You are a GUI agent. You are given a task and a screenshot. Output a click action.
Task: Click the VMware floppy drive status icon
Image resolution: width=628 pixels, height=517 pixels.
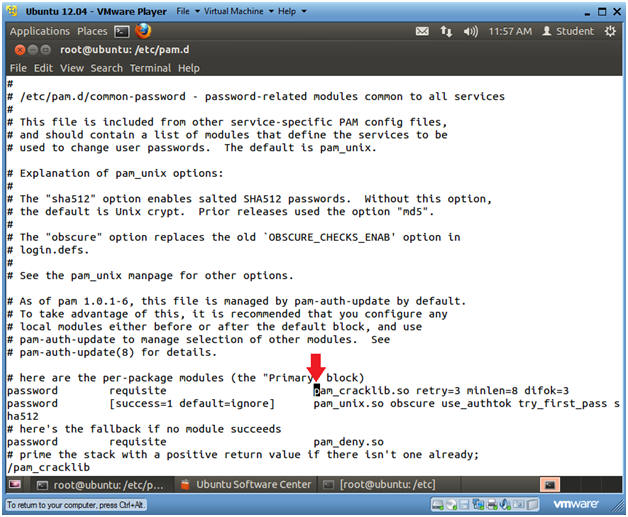pyautogui.click(x=464, y=505)
